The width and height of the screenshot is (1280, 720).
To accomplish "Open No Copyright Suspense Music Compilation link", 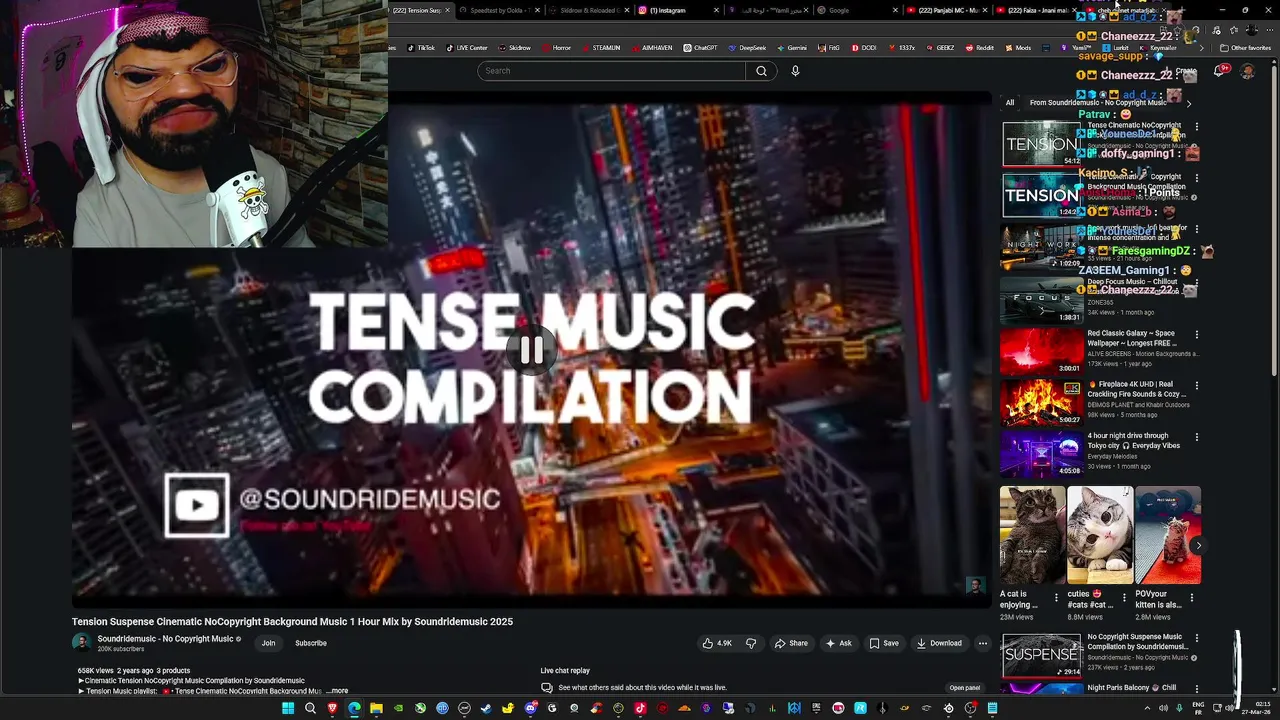I will pyautogui.click(x=1137, y=642).
